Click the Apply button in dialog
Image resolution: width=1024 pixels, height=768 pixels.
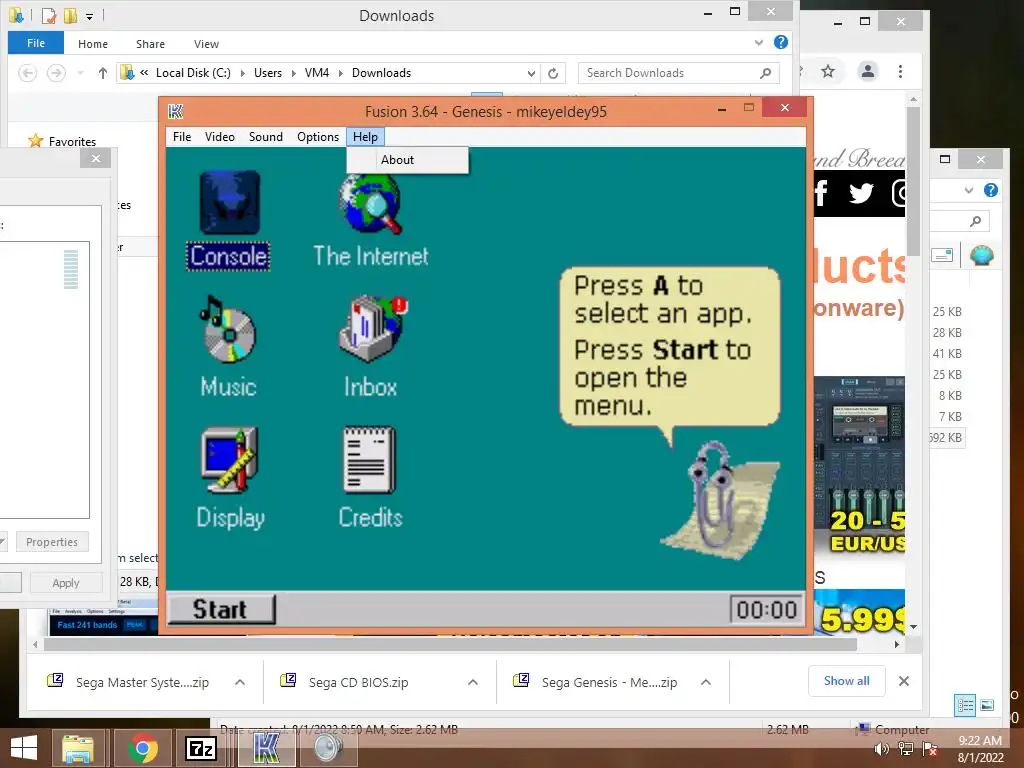click(x=65, y=583)
